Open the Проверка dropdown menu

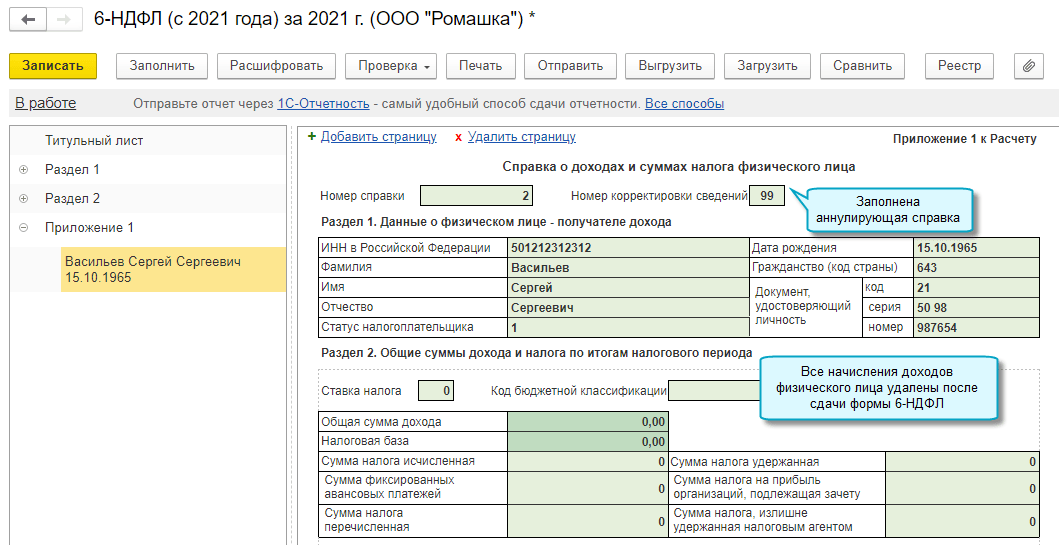pos(391,66)
